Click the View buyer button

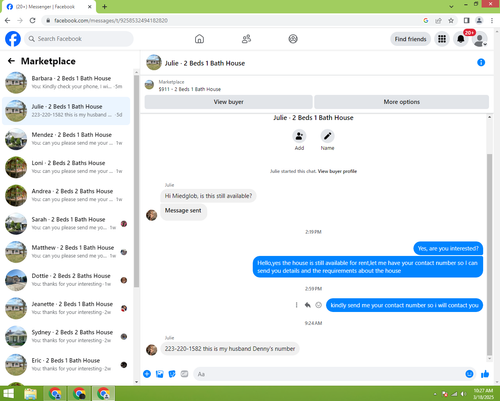tap(229, 102)
